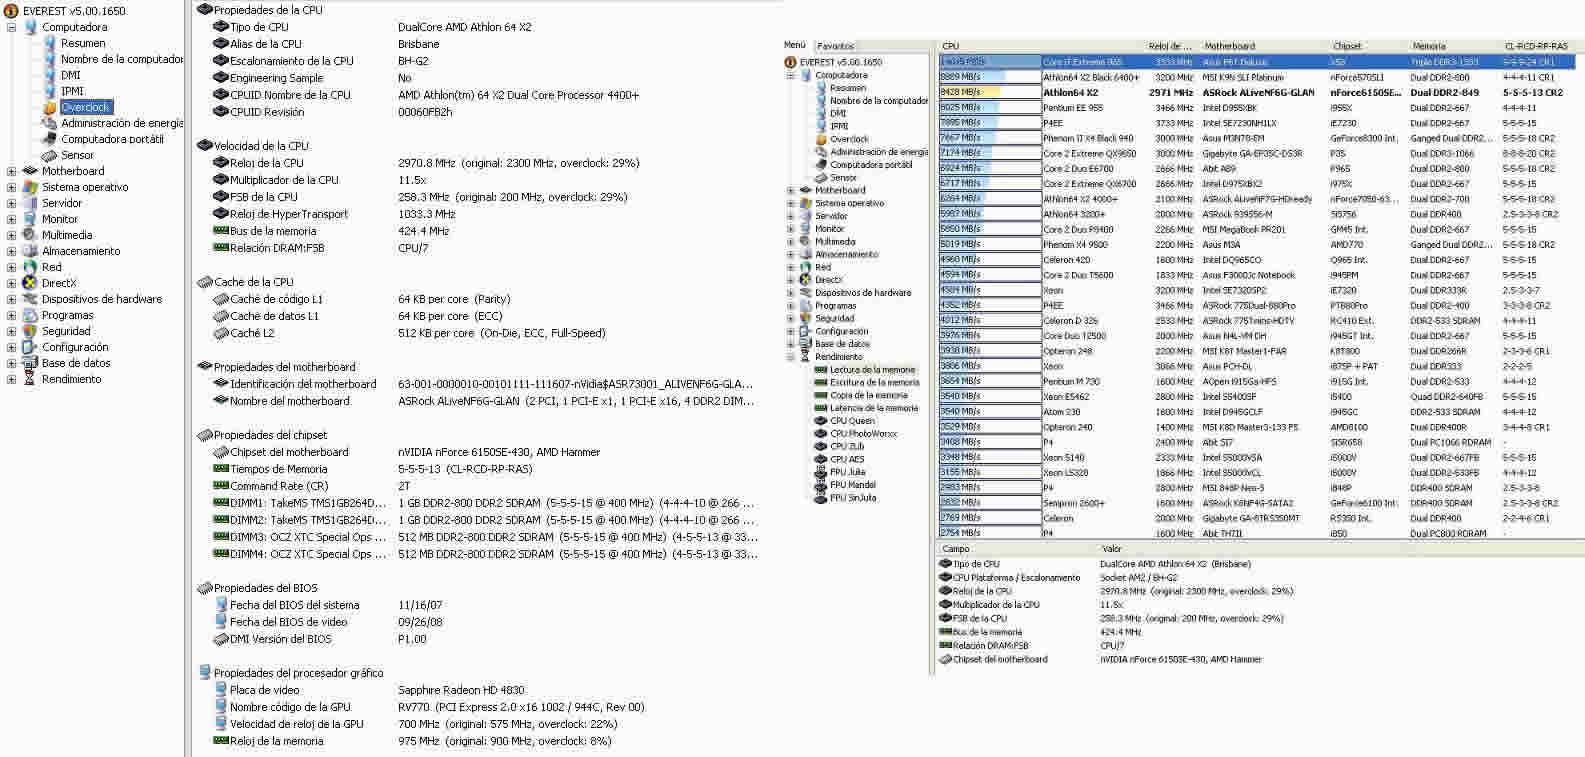Collapse the Rendimiento node in the benchmark window tree
Viewport: 1585px width, 757px height.
[791, 357]
